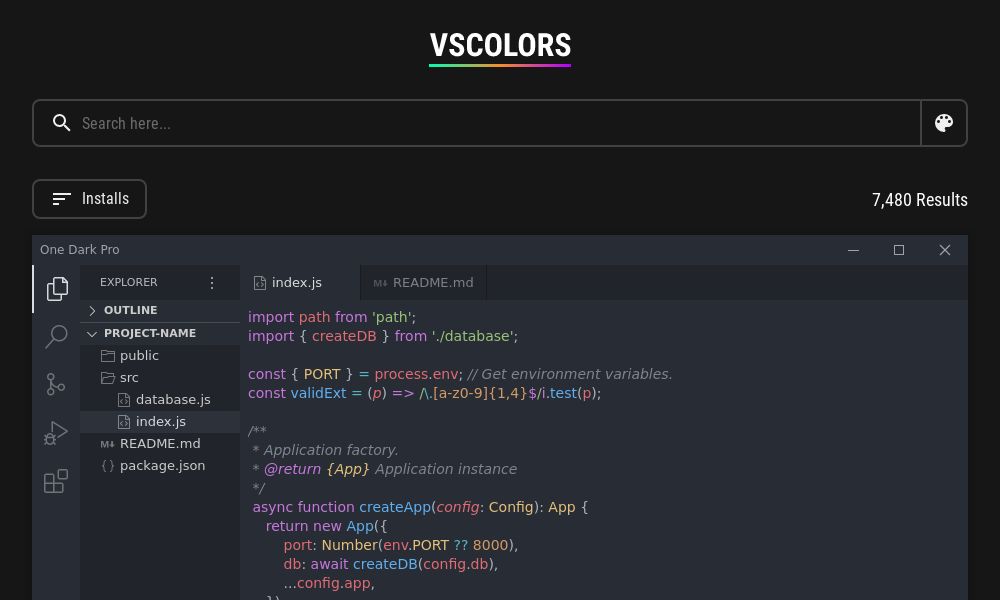Click the magnifier search icon
Viewport: 1000px width, 600px height.
pos(61,122)
